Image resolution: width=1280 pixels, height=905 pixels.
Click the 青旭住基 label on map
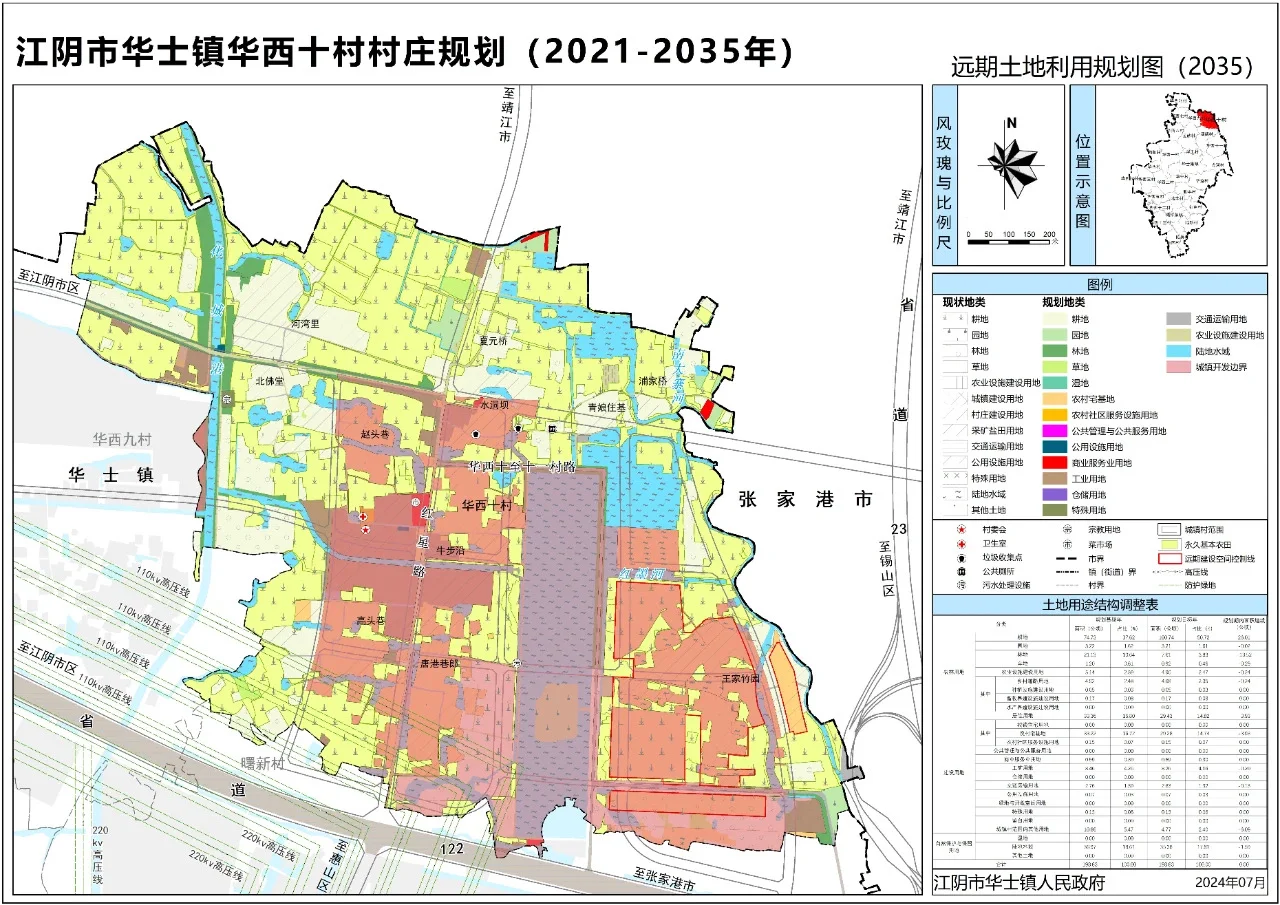click(606, 407)
